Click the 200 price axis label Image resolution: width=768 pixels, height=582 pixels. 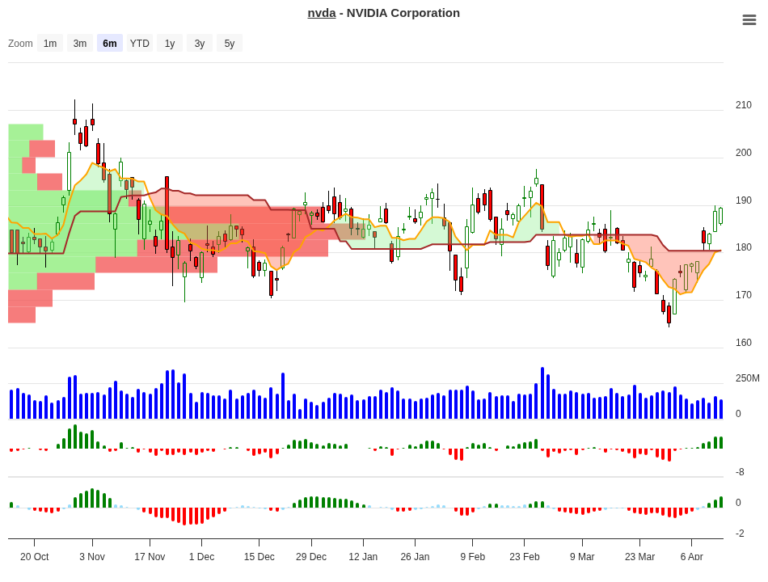743,153
